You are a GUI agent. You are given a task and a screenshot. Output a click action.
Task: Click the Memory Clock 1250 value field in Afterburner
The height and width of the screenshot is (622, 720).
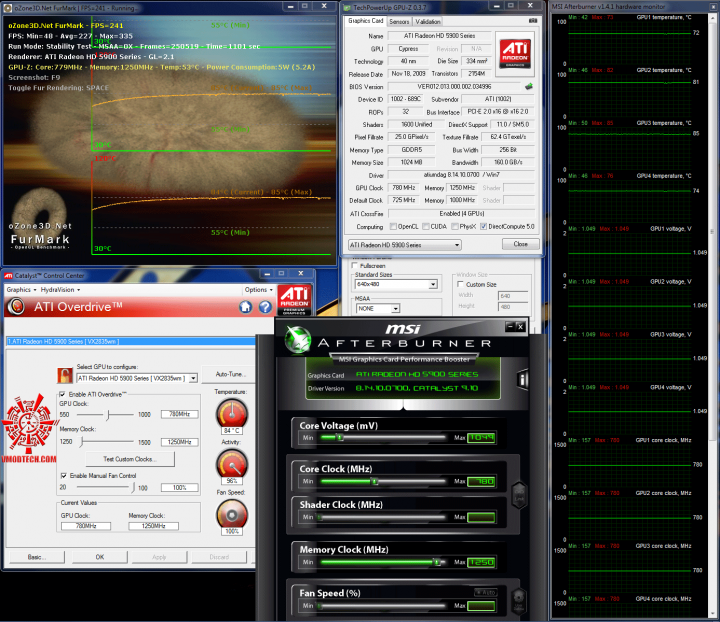[481, 562]
